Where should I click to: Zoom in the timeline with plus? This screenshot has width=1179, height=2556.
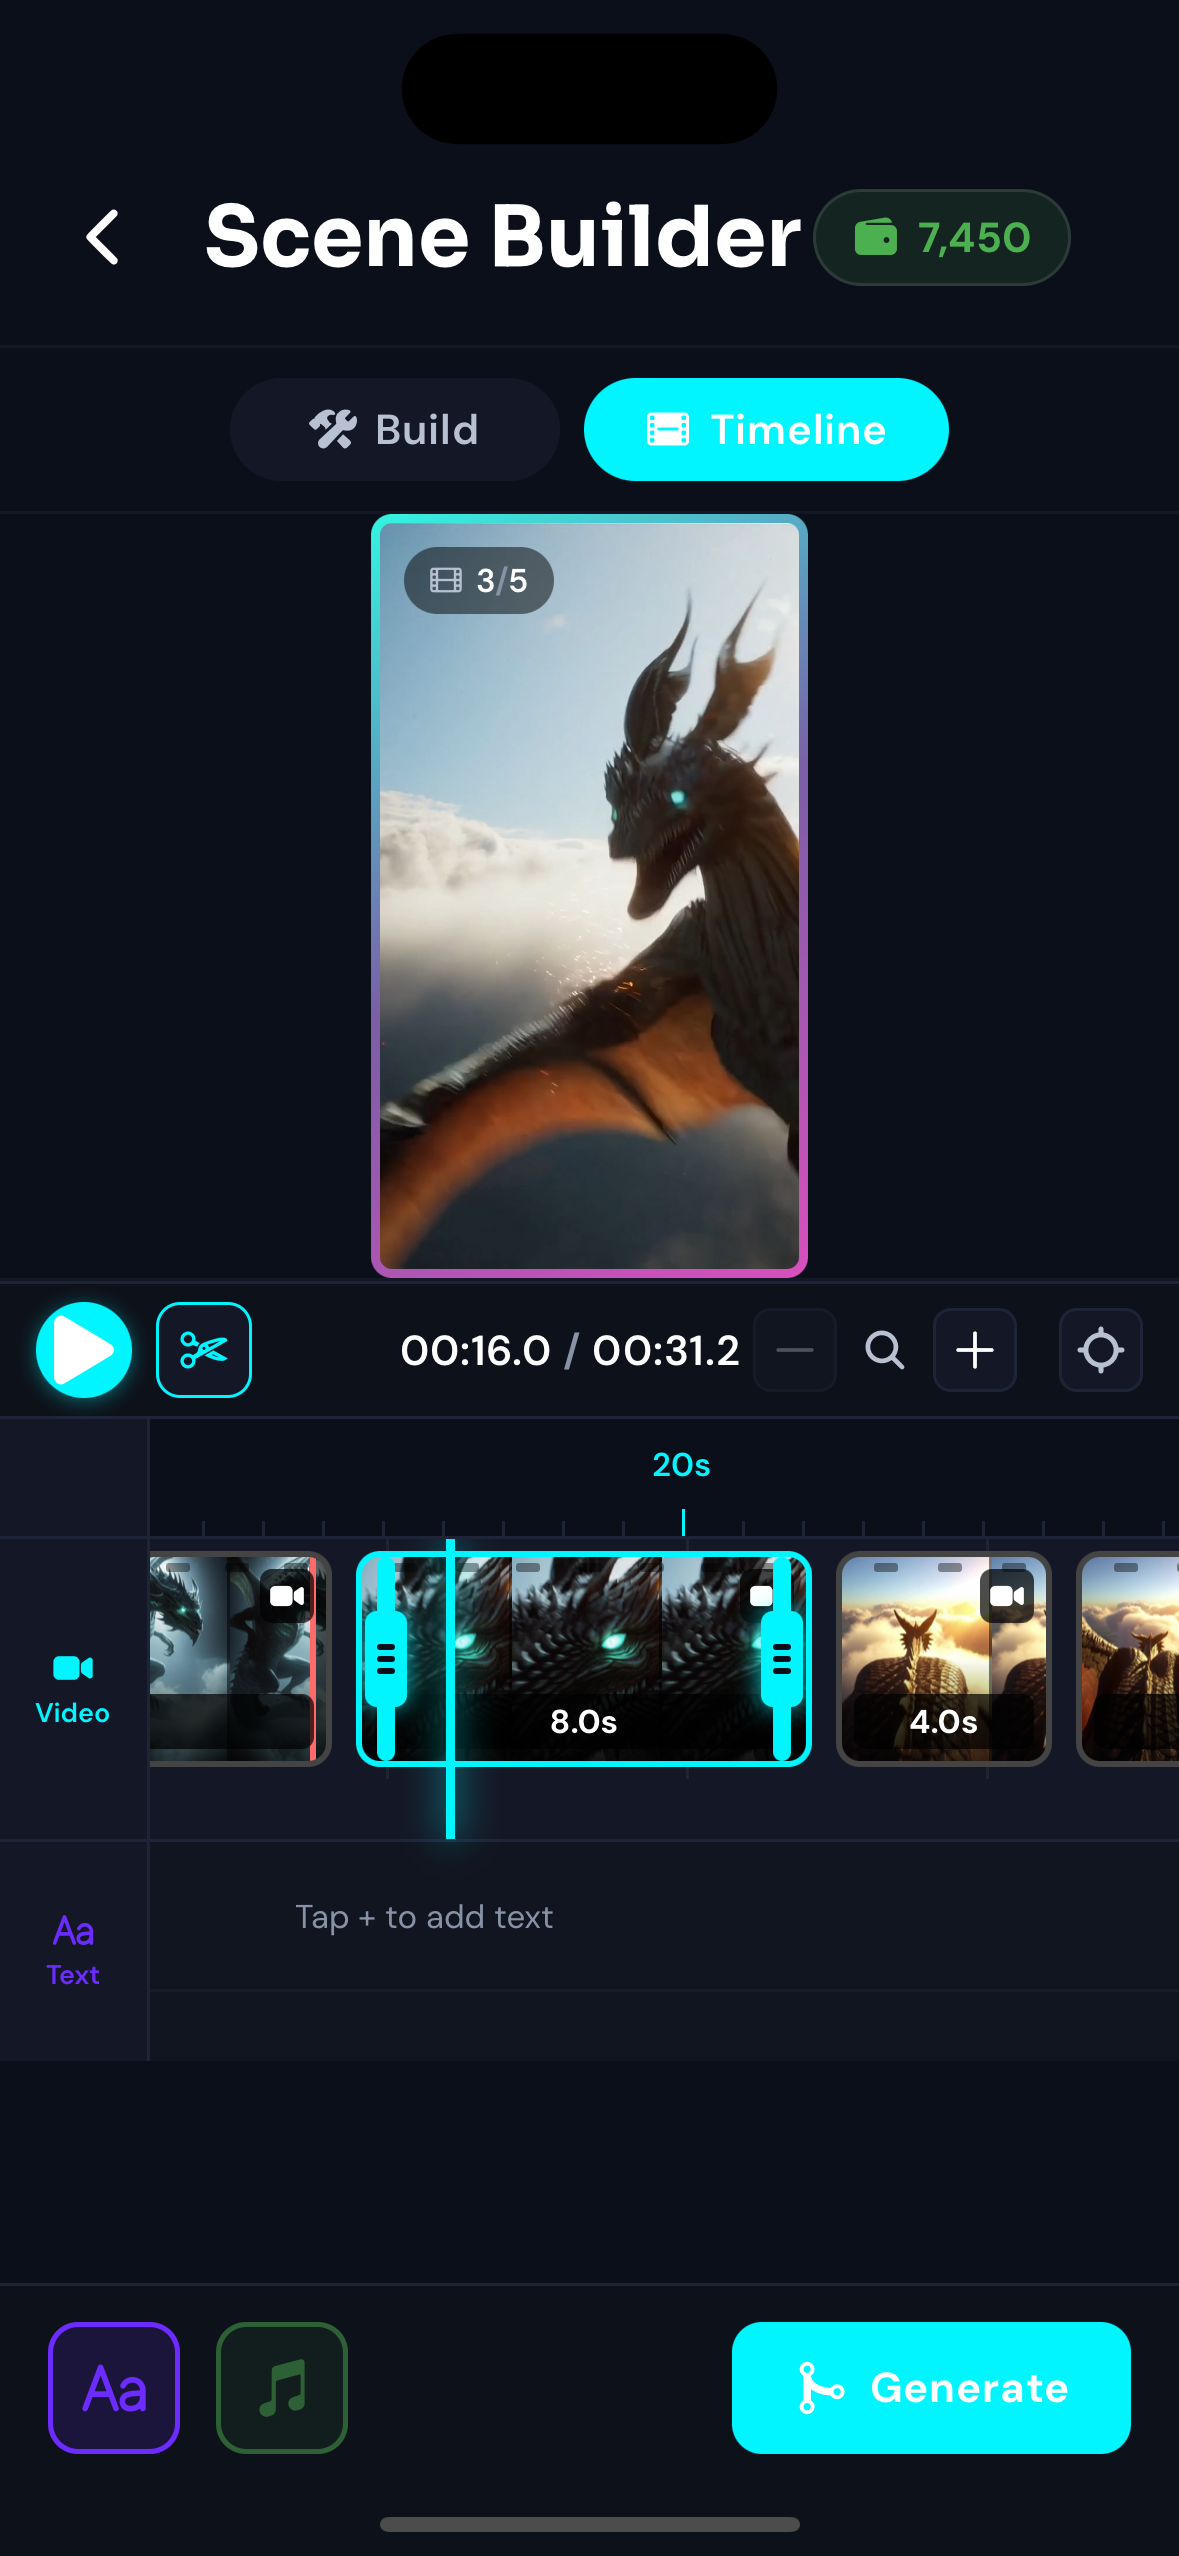975,1350
